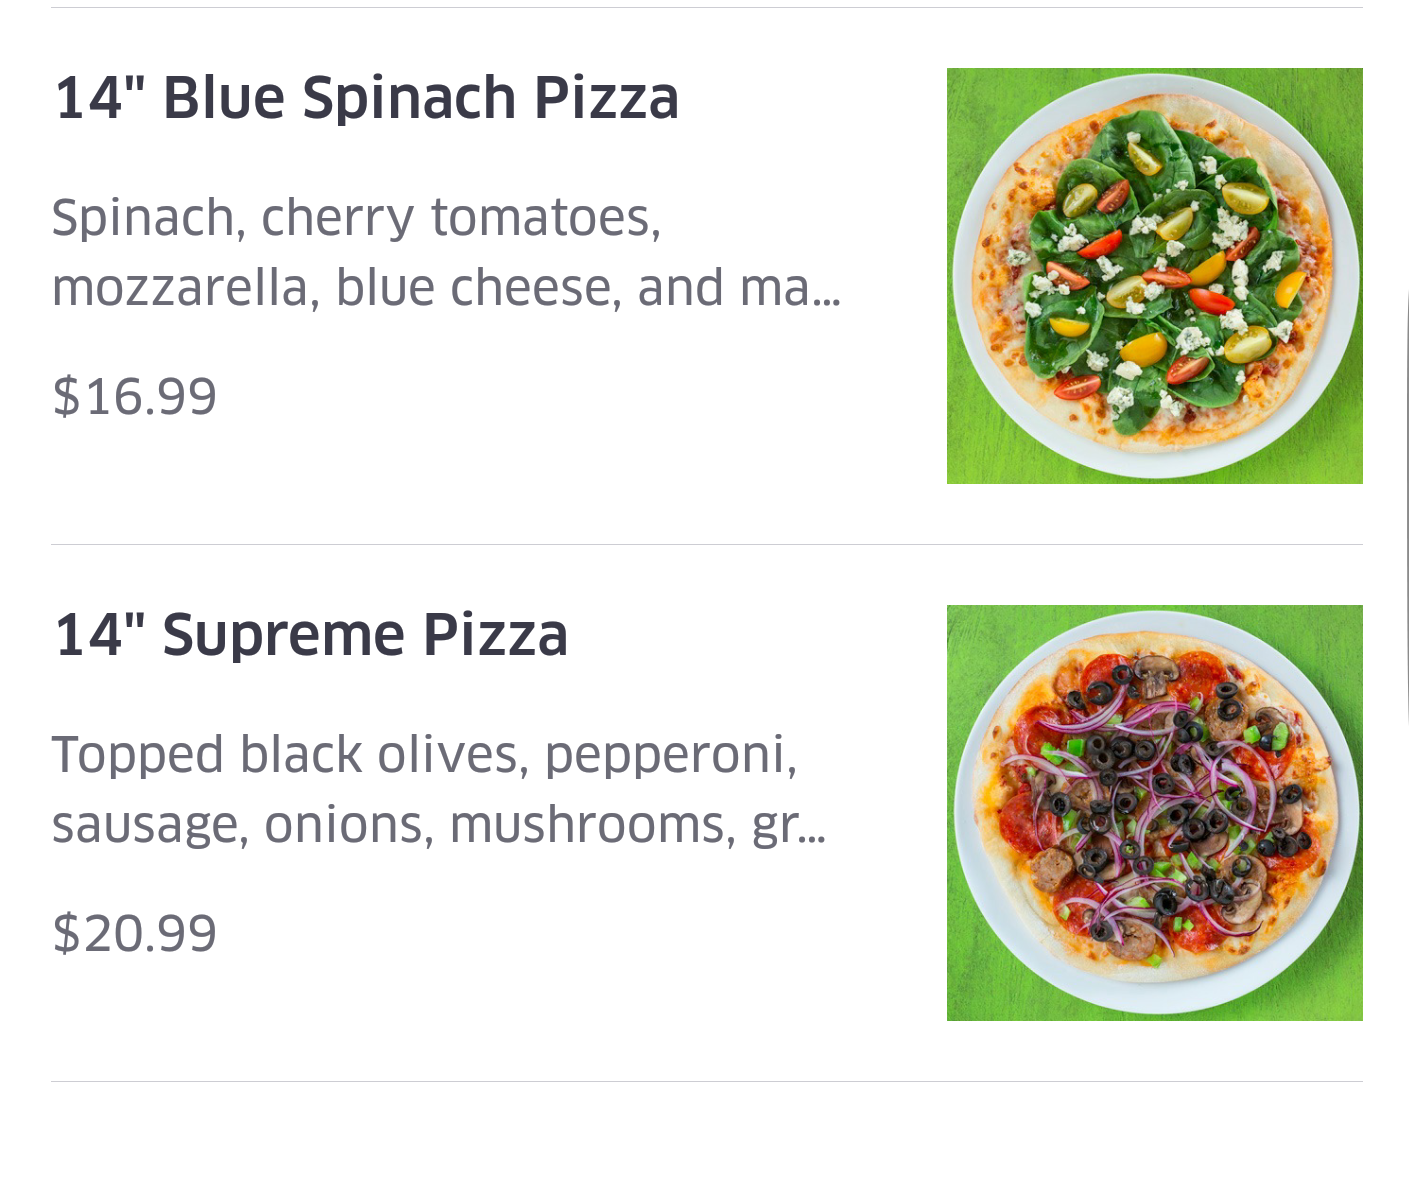This screenshot has width=1409, height=1184.
Task: Click the $16.99 price label
Action: [x=134, y=396]
